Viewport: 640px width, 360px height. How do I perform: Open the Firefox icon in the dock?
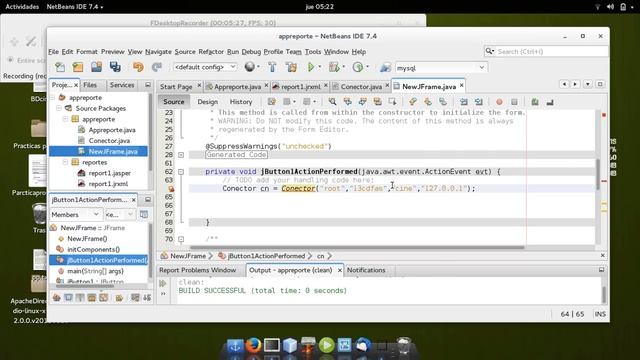click(253, 345)
